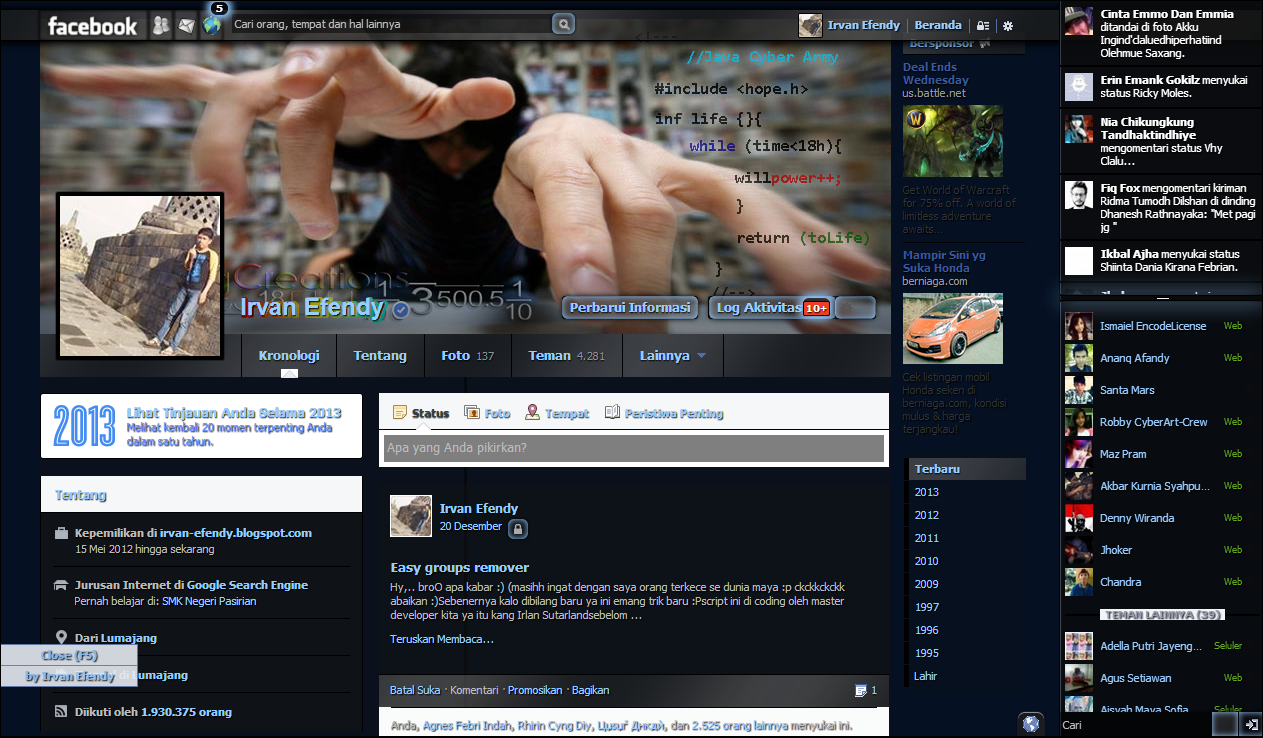
Task: Click Deal Ends Wednesday ad title
Action: tap(936, 73)
